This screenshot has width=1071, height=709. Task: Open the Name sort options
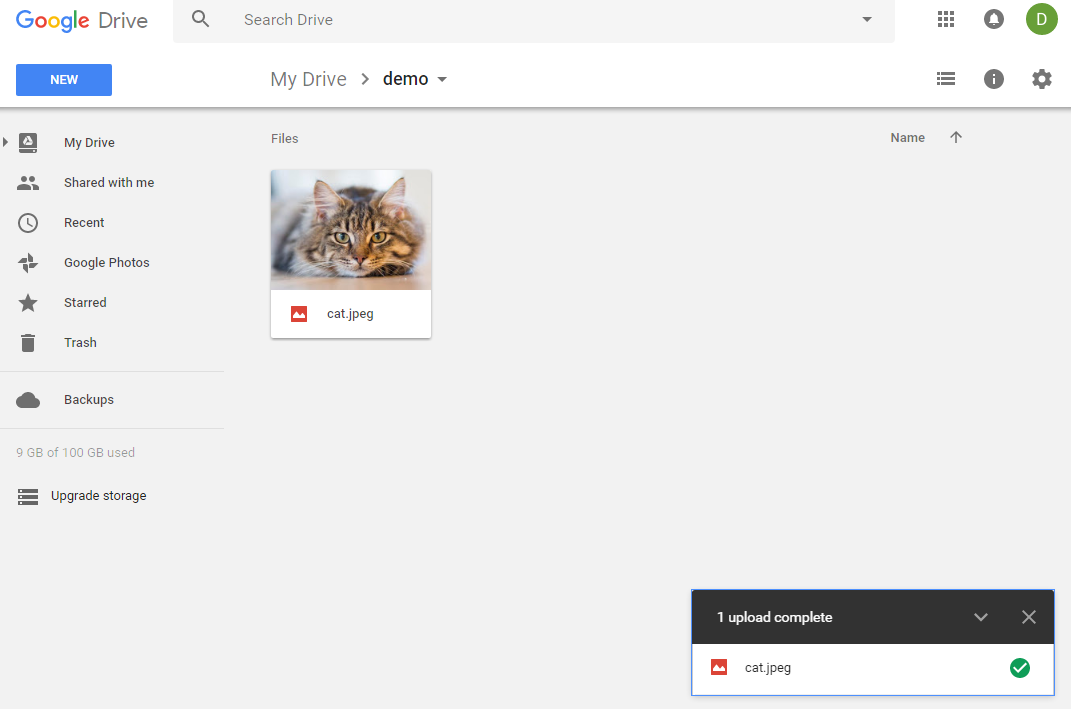point(908,137)
